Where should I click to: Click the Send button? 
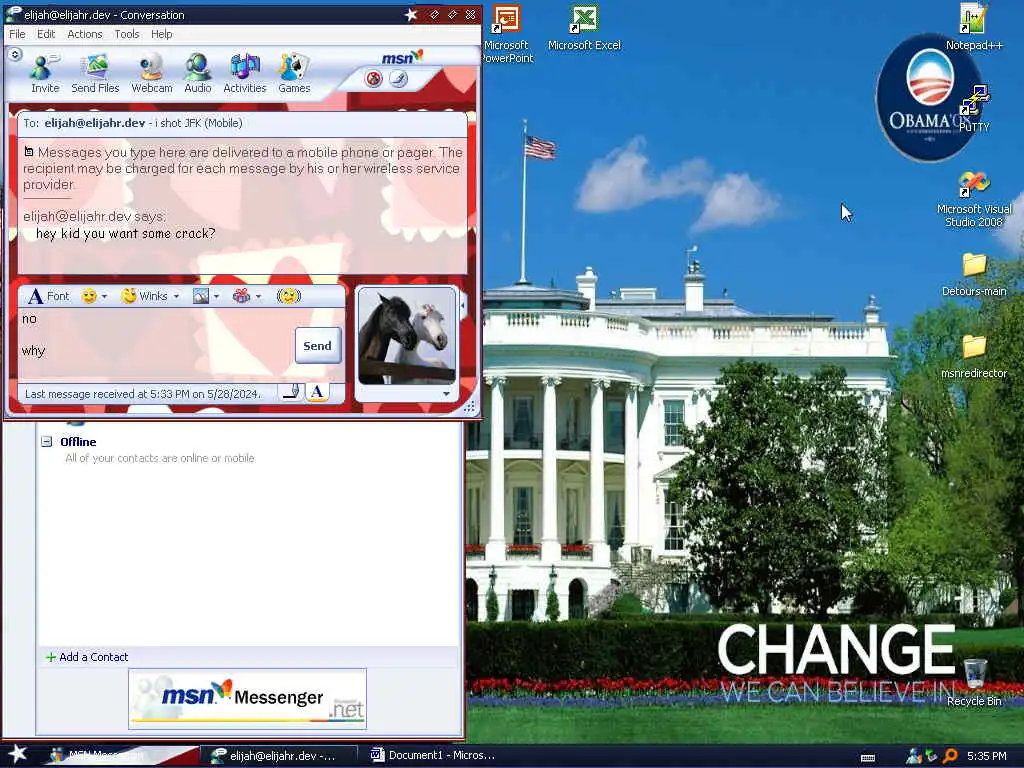coord(317,345)
